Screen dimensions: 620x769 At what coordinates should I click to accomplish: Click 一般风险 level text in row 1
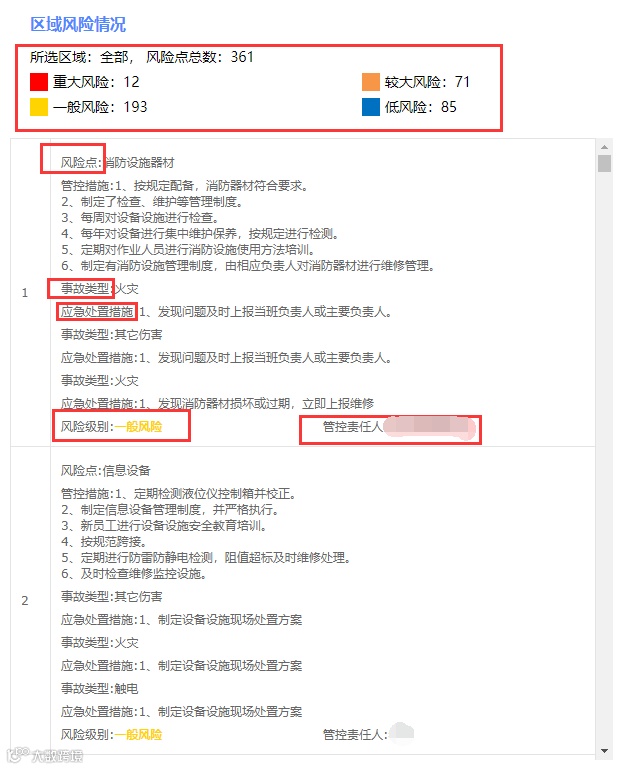click(x=138, y=427)
